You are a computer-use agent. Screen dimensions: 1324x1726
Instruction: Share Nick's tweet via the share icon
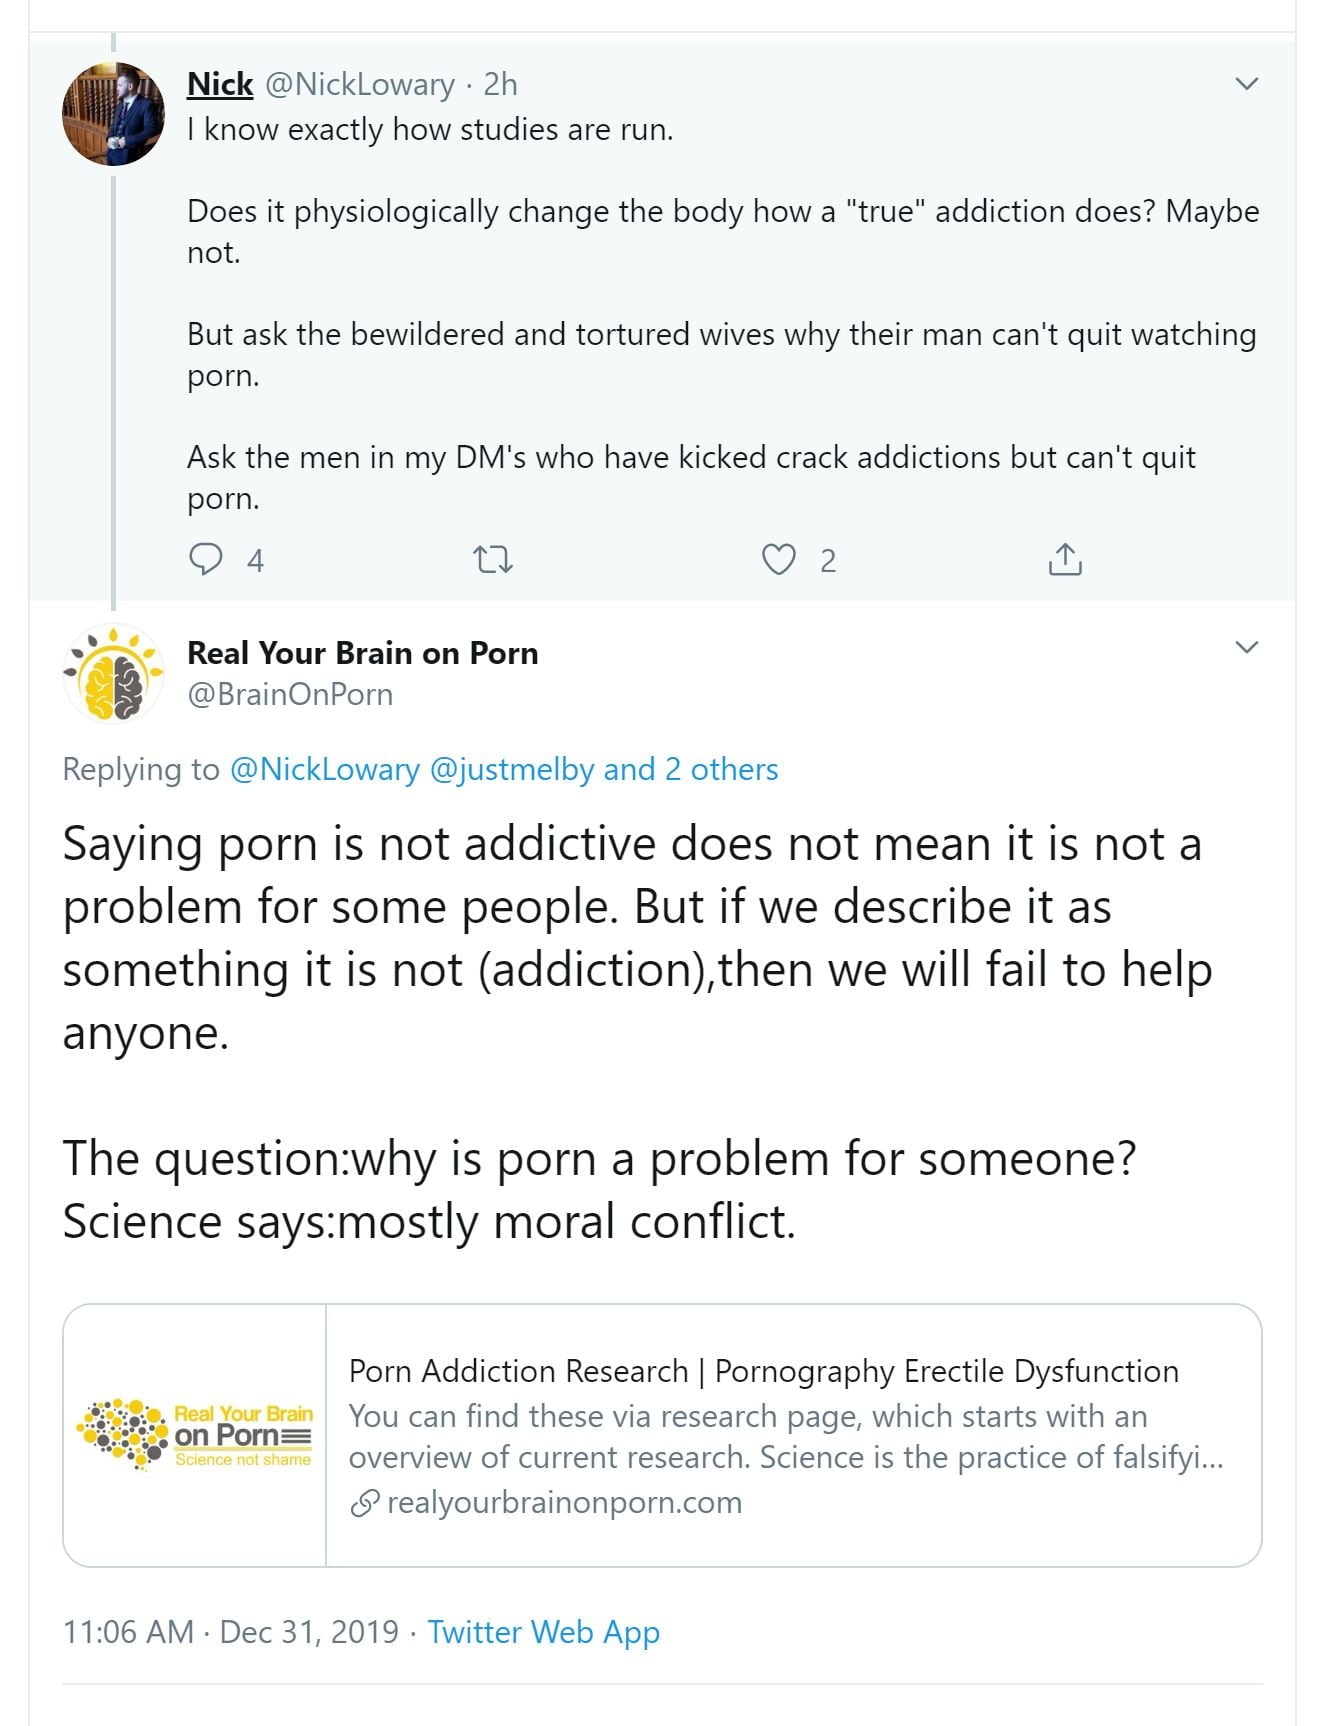[1065, 559]
